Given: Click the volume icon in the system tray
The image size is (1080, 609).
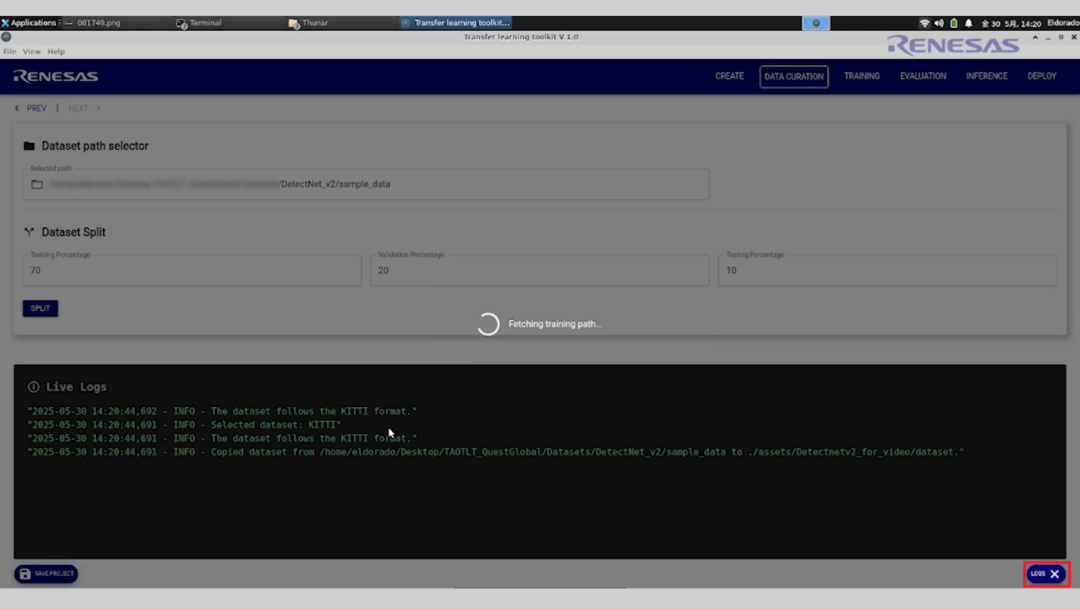Looking at the screenshot, I should (x=939, y=23).
